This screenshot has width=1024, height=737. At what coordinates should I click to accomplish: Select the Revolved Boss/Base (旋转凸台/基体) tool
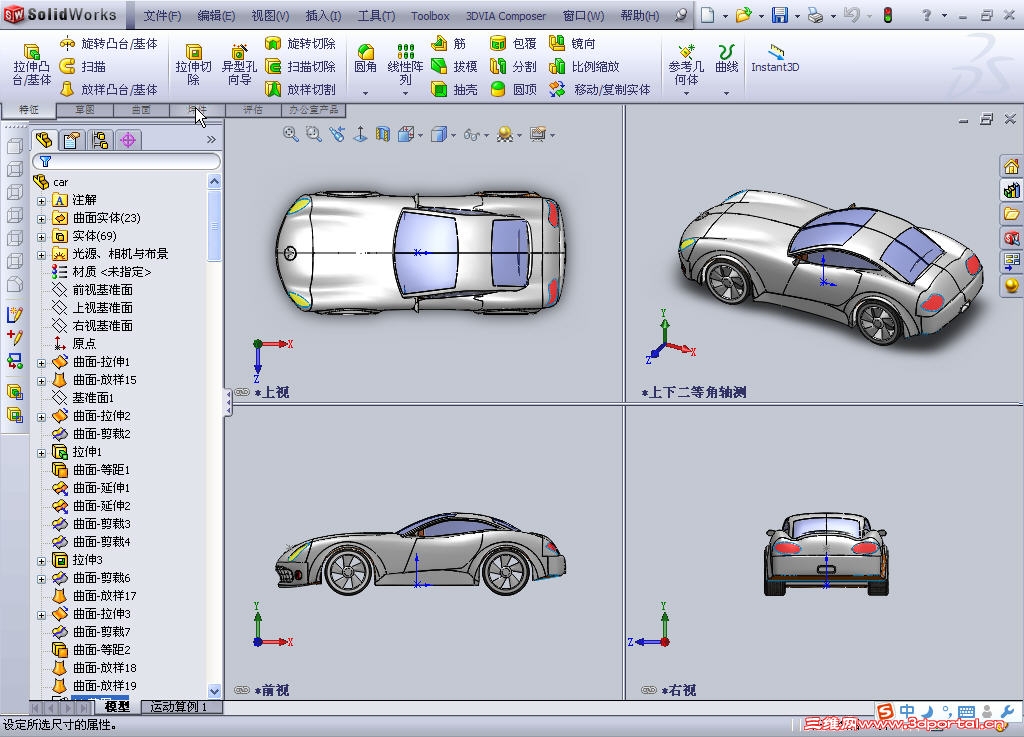coord(108,44)
